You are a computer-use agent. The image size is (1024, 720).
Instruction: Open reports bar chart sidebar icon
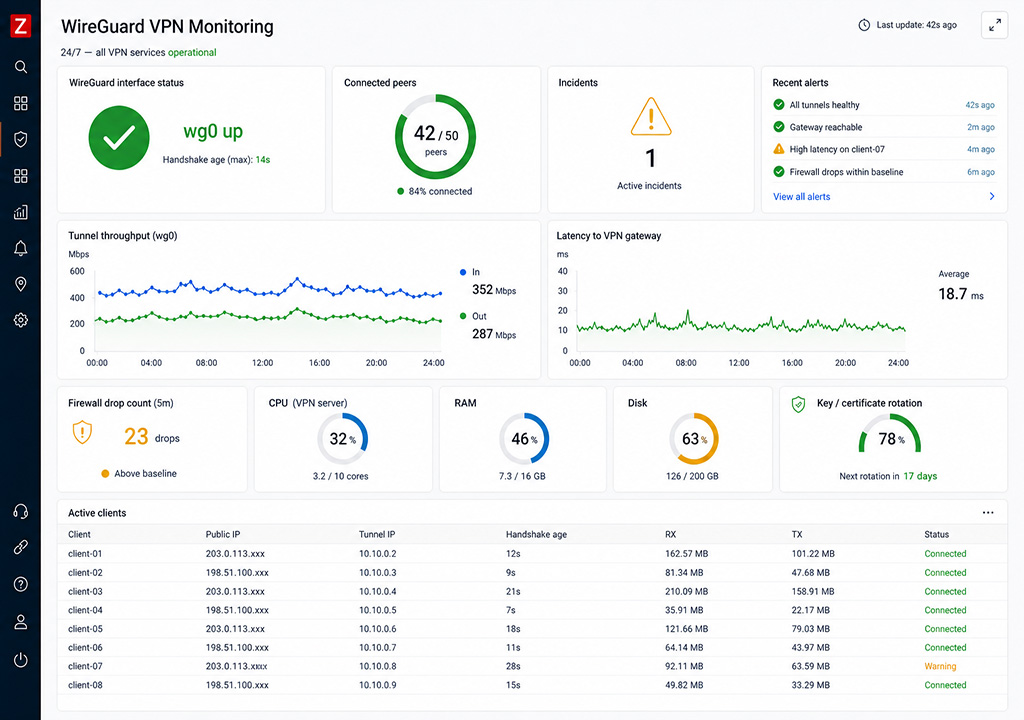coord(20,212)
